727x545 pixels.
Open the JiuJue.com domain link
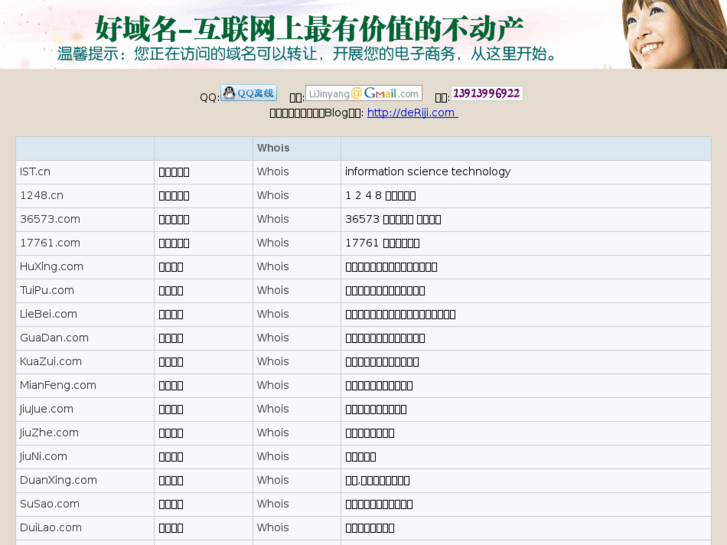tap(46, 409)
